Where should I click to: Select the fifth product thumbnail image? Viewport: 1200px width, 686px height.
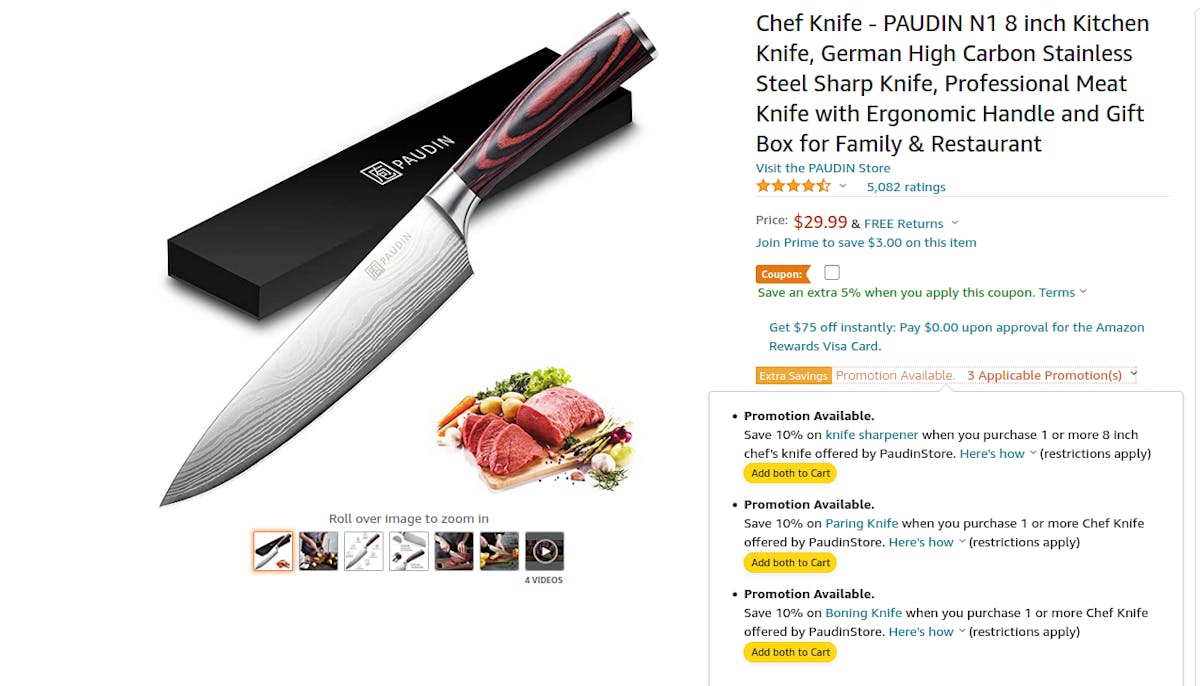point(453,551)
